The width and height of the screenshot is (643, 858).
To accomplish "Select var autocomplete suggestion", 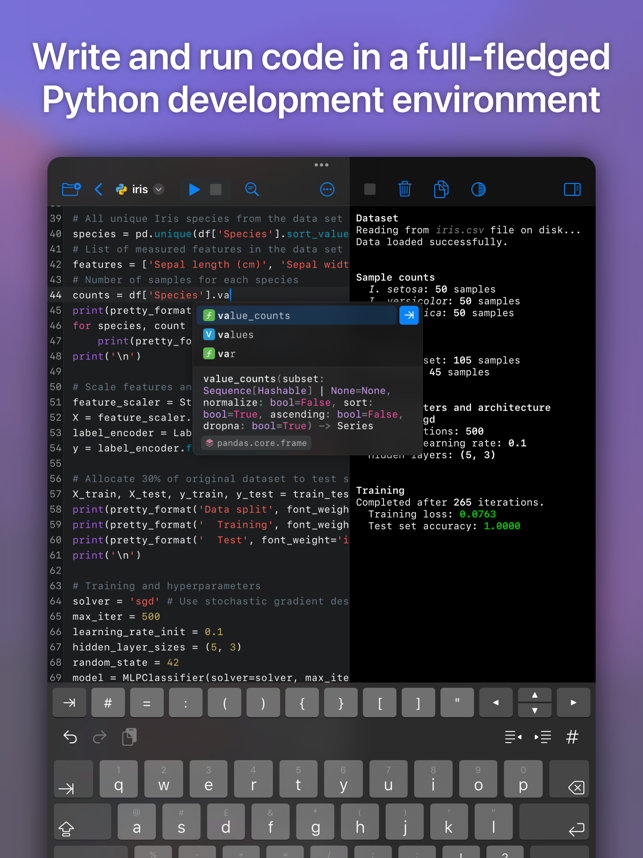I will (297, 354).
